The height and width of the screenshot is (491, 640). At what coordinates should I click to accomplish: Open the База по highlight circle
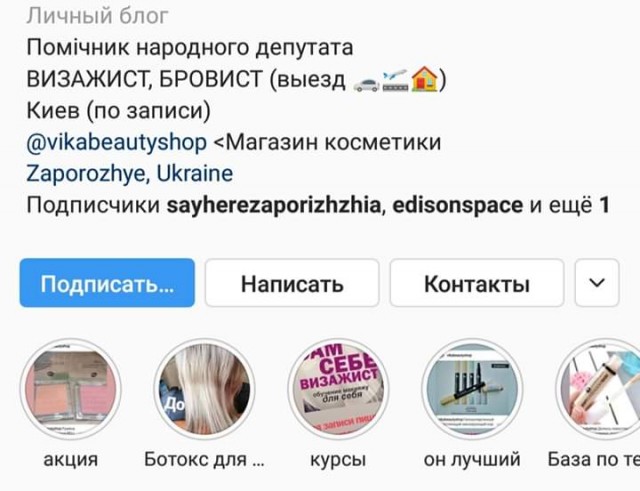[x=598, y=389]
